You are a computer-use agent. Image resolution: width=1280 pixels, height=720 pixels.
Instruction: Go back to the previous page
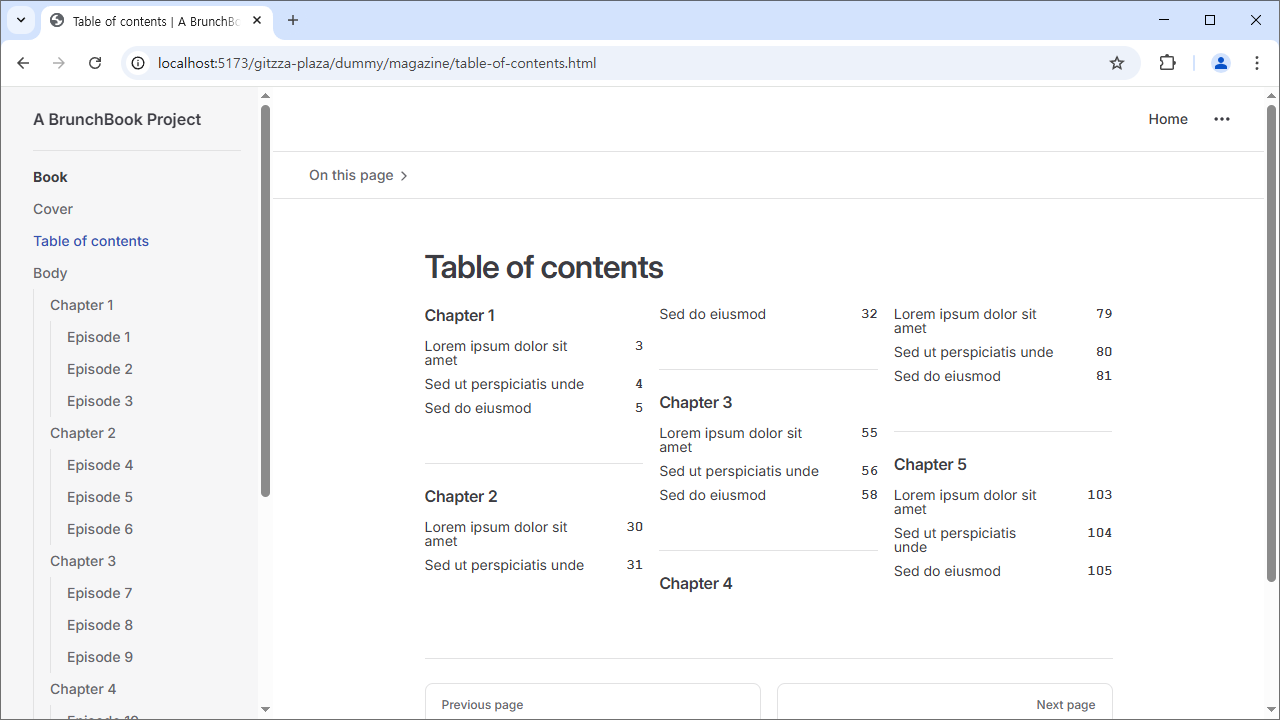[x=23, y=63]
